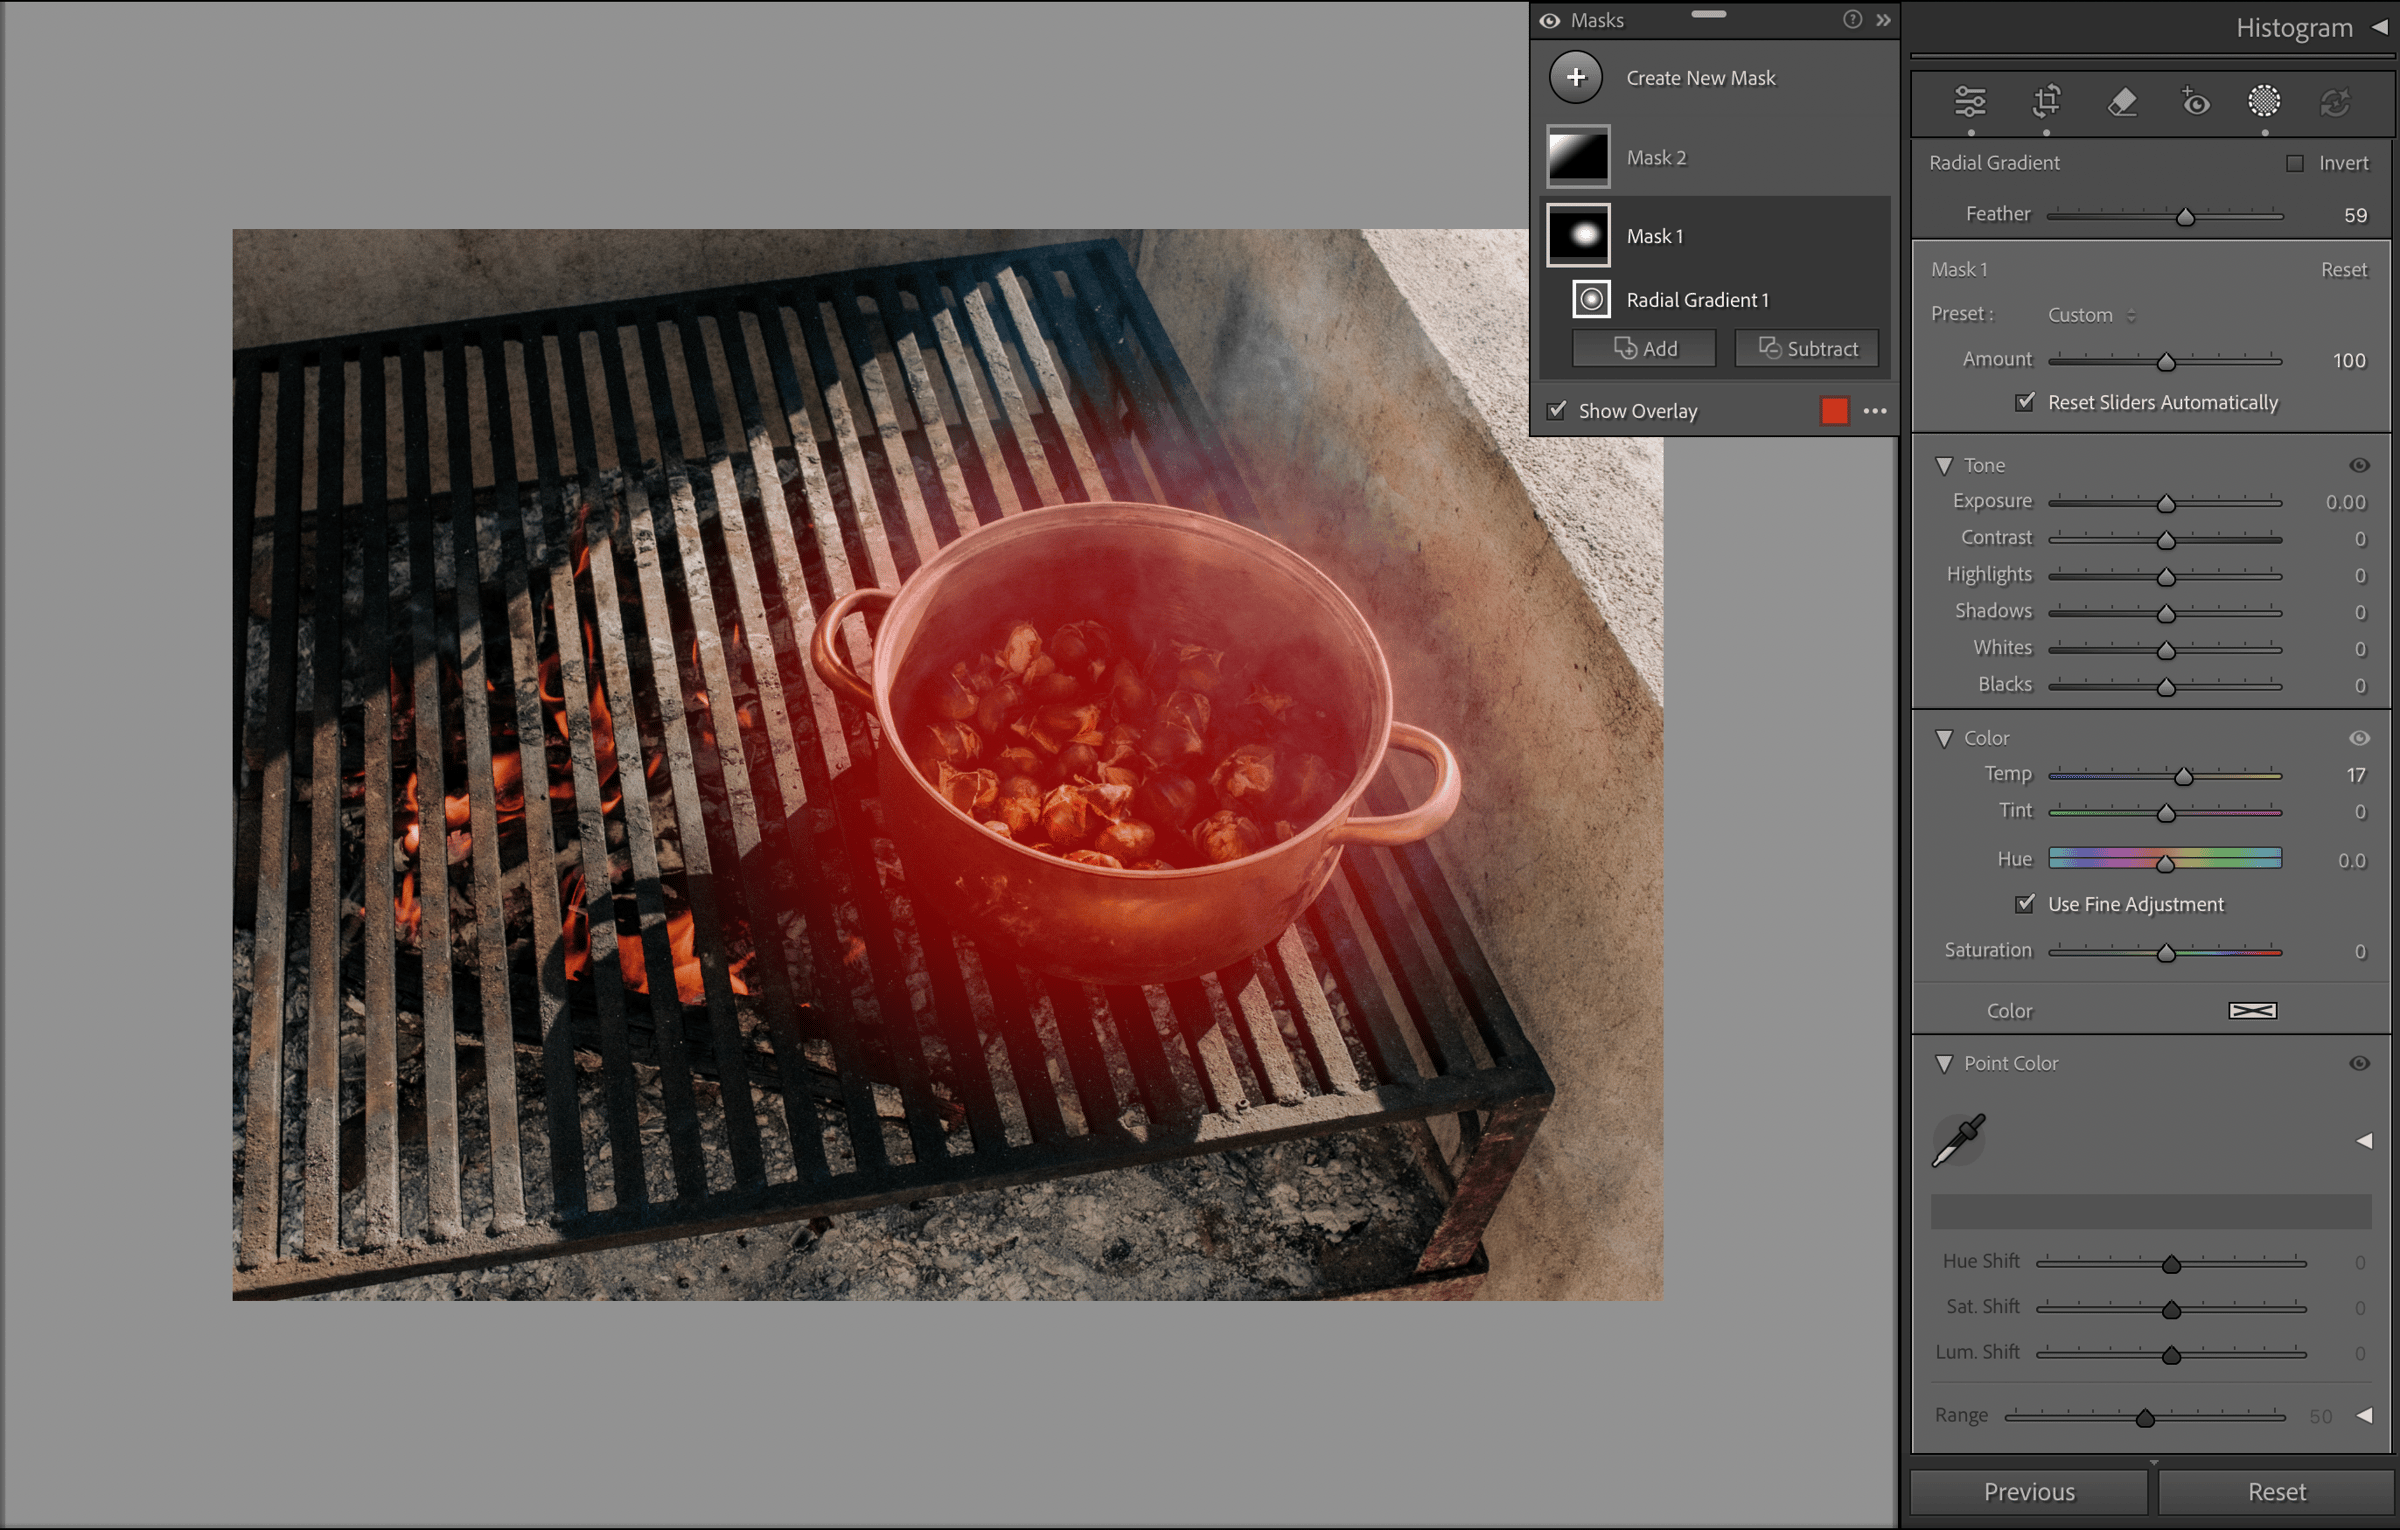Click the Subtract button for Mask 1
The width and height of the screenshot is (2400, 1530).
[1807, 349]
